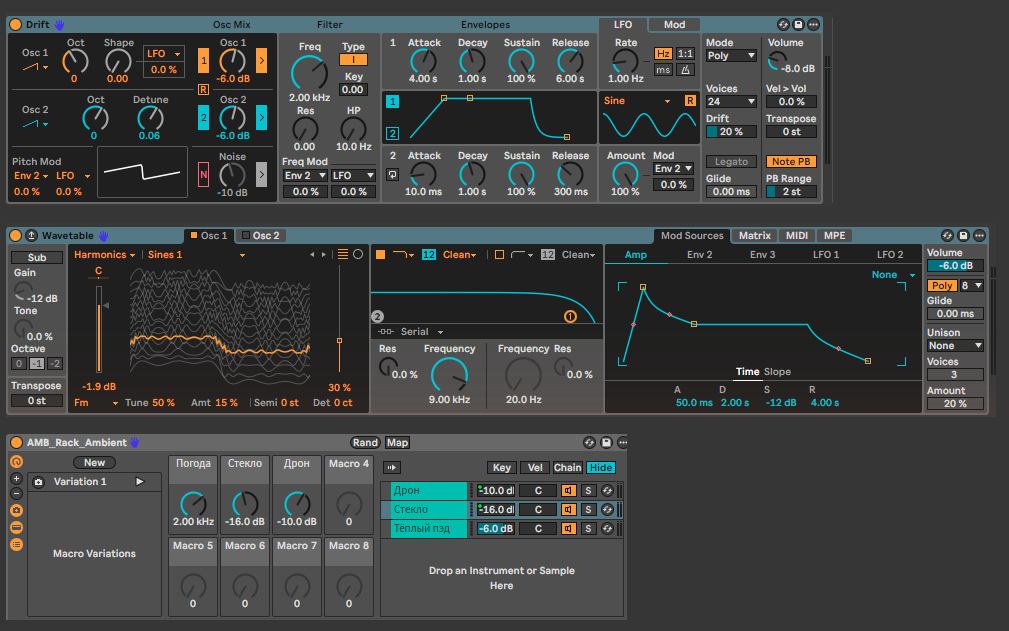Click the save snapshot camera icon for Variation 1
The image size is (1009, 631).
tap(39, 482)
